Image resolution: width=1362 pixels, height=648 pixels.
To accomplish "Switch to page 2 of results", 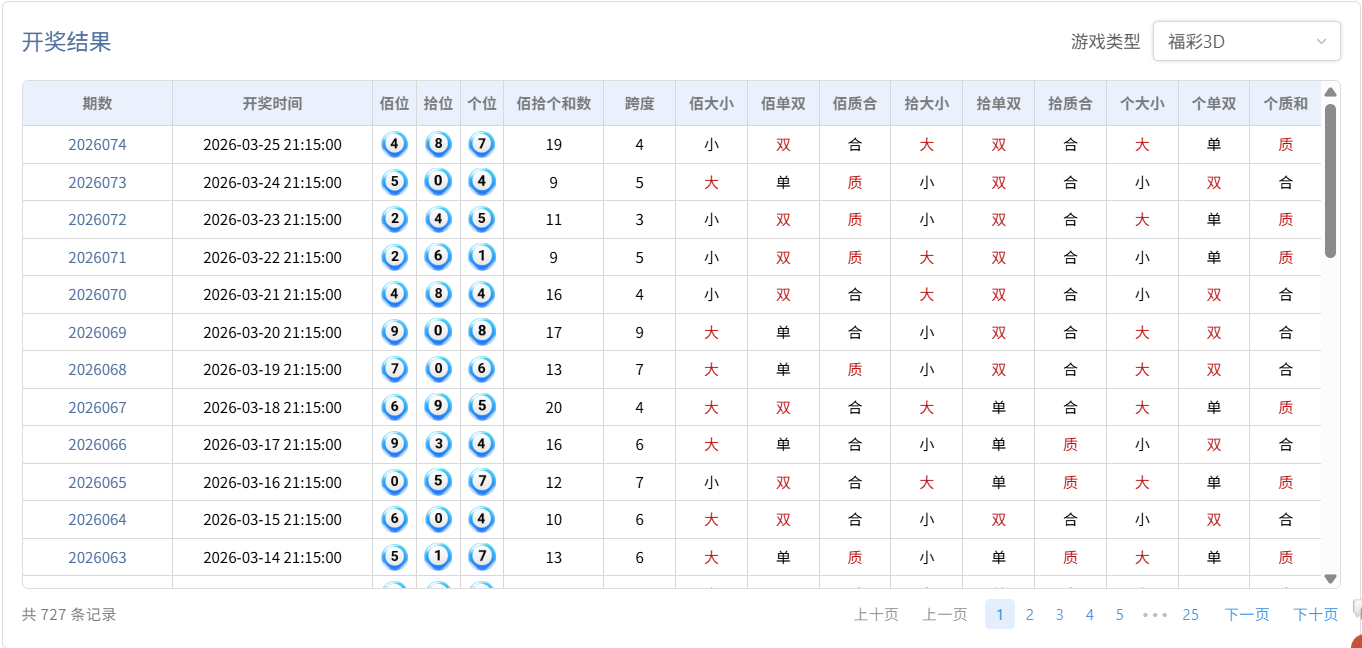I will 1030,614.
